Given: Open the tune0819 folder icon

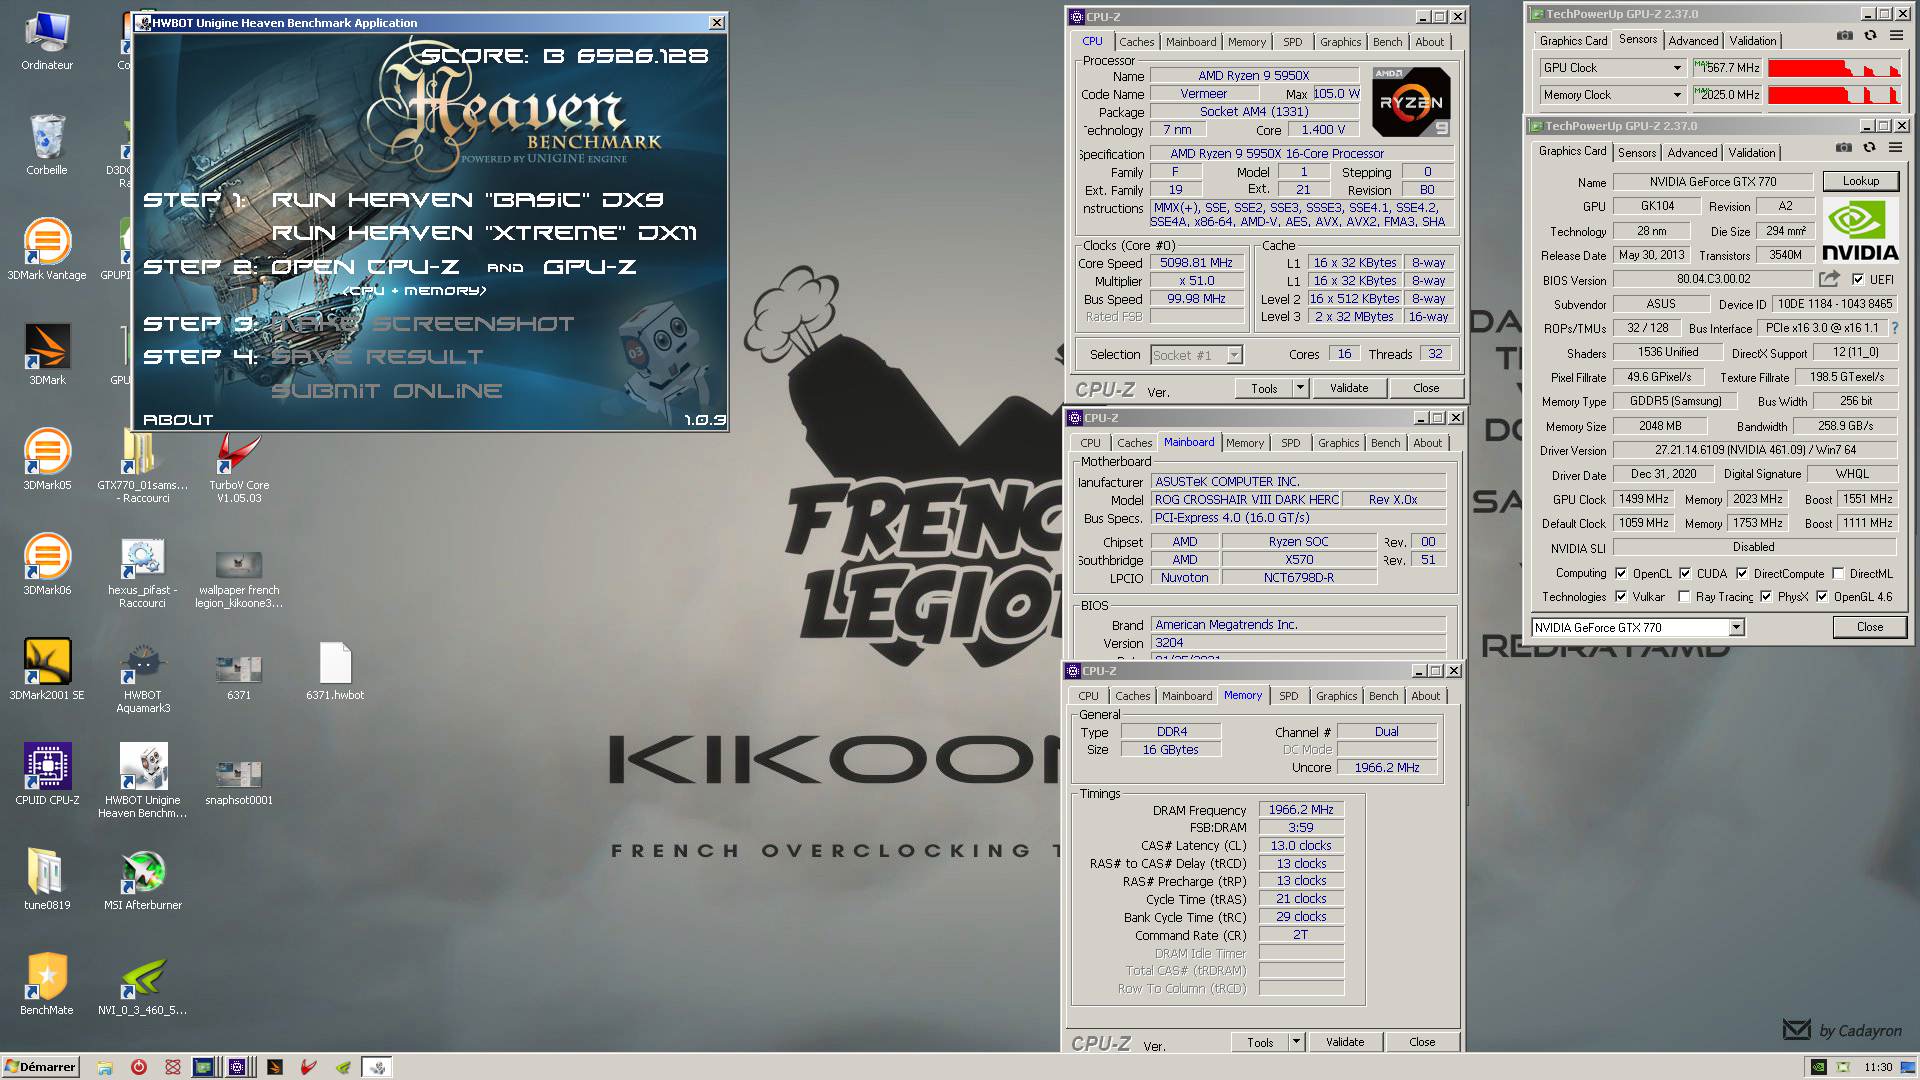Looking at the screenshot, I should [x=47, y=880].
